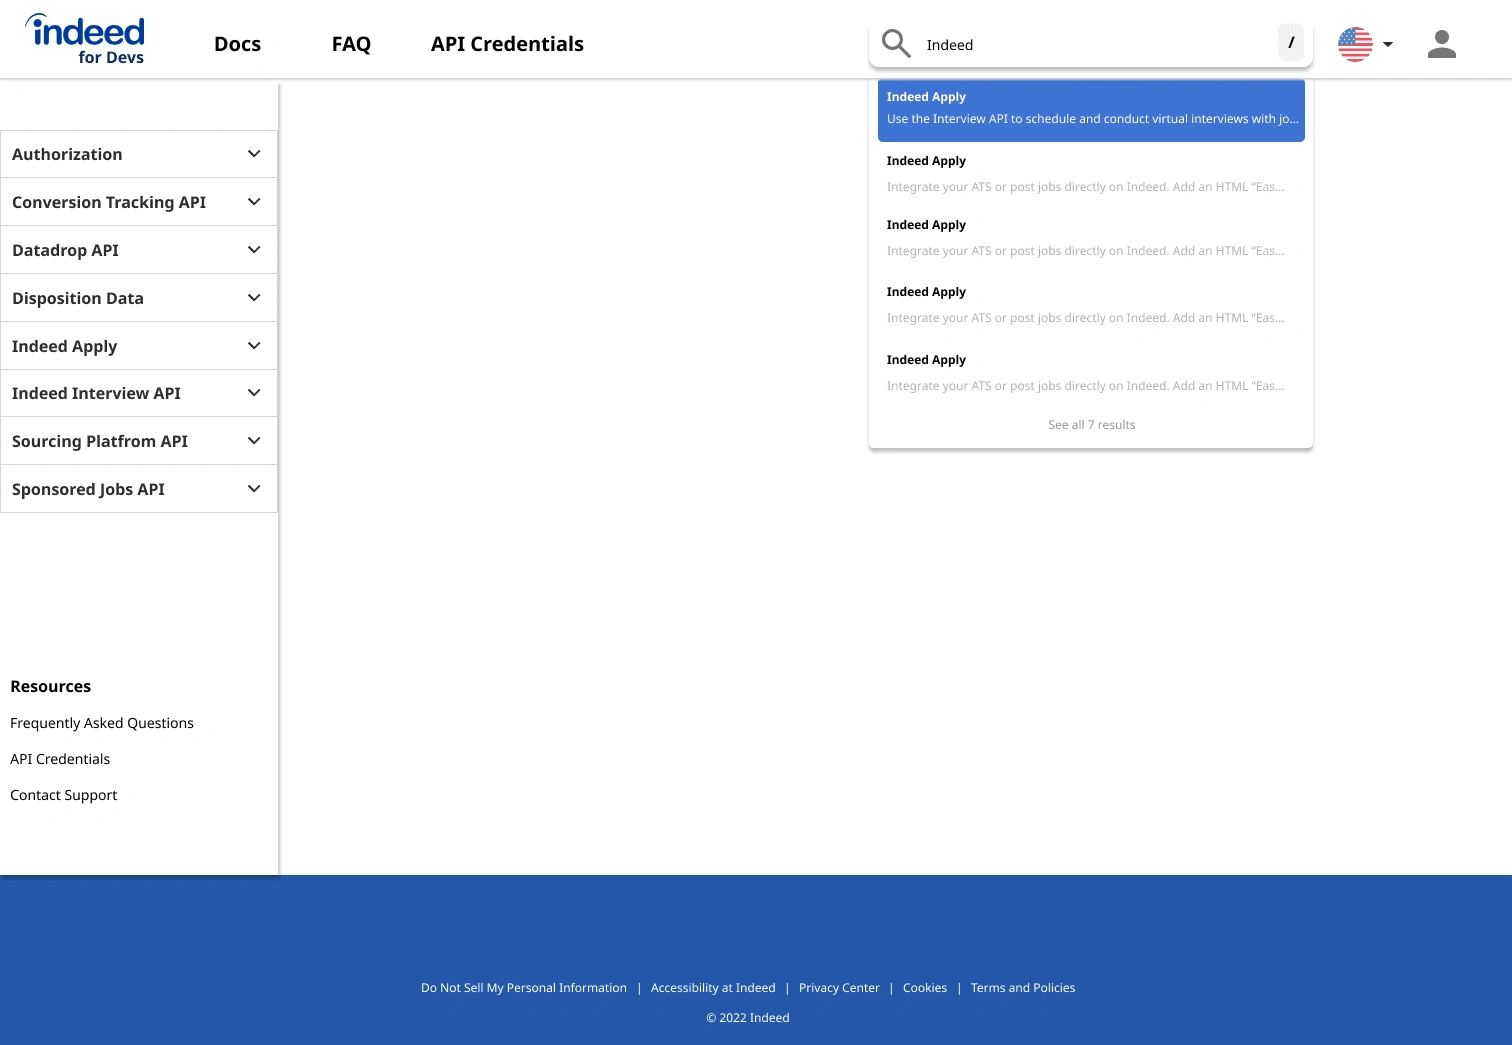Open Accessibility at Indeed footer link
This screenshot has height=1045, width=1512.
713,988
